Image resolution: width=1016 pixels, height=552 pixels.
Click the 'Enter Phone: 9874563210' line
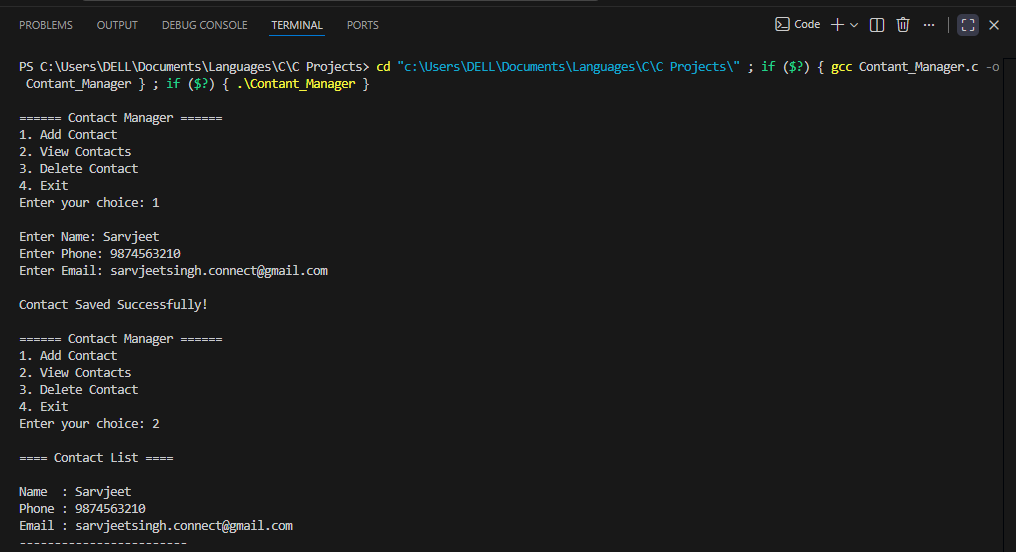tap(100, 253)
